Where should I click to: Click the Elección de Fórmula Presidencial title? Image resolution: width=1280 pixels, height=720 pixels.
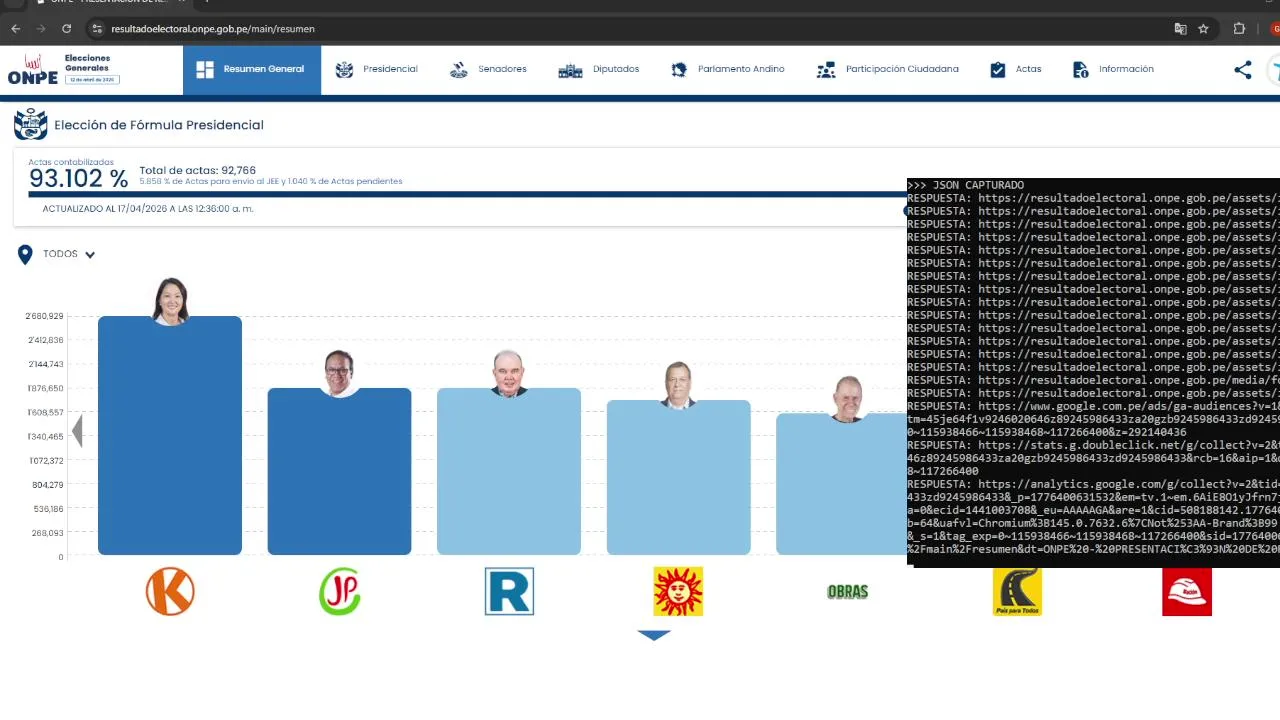pyautogui.click(x=159, y=125)
